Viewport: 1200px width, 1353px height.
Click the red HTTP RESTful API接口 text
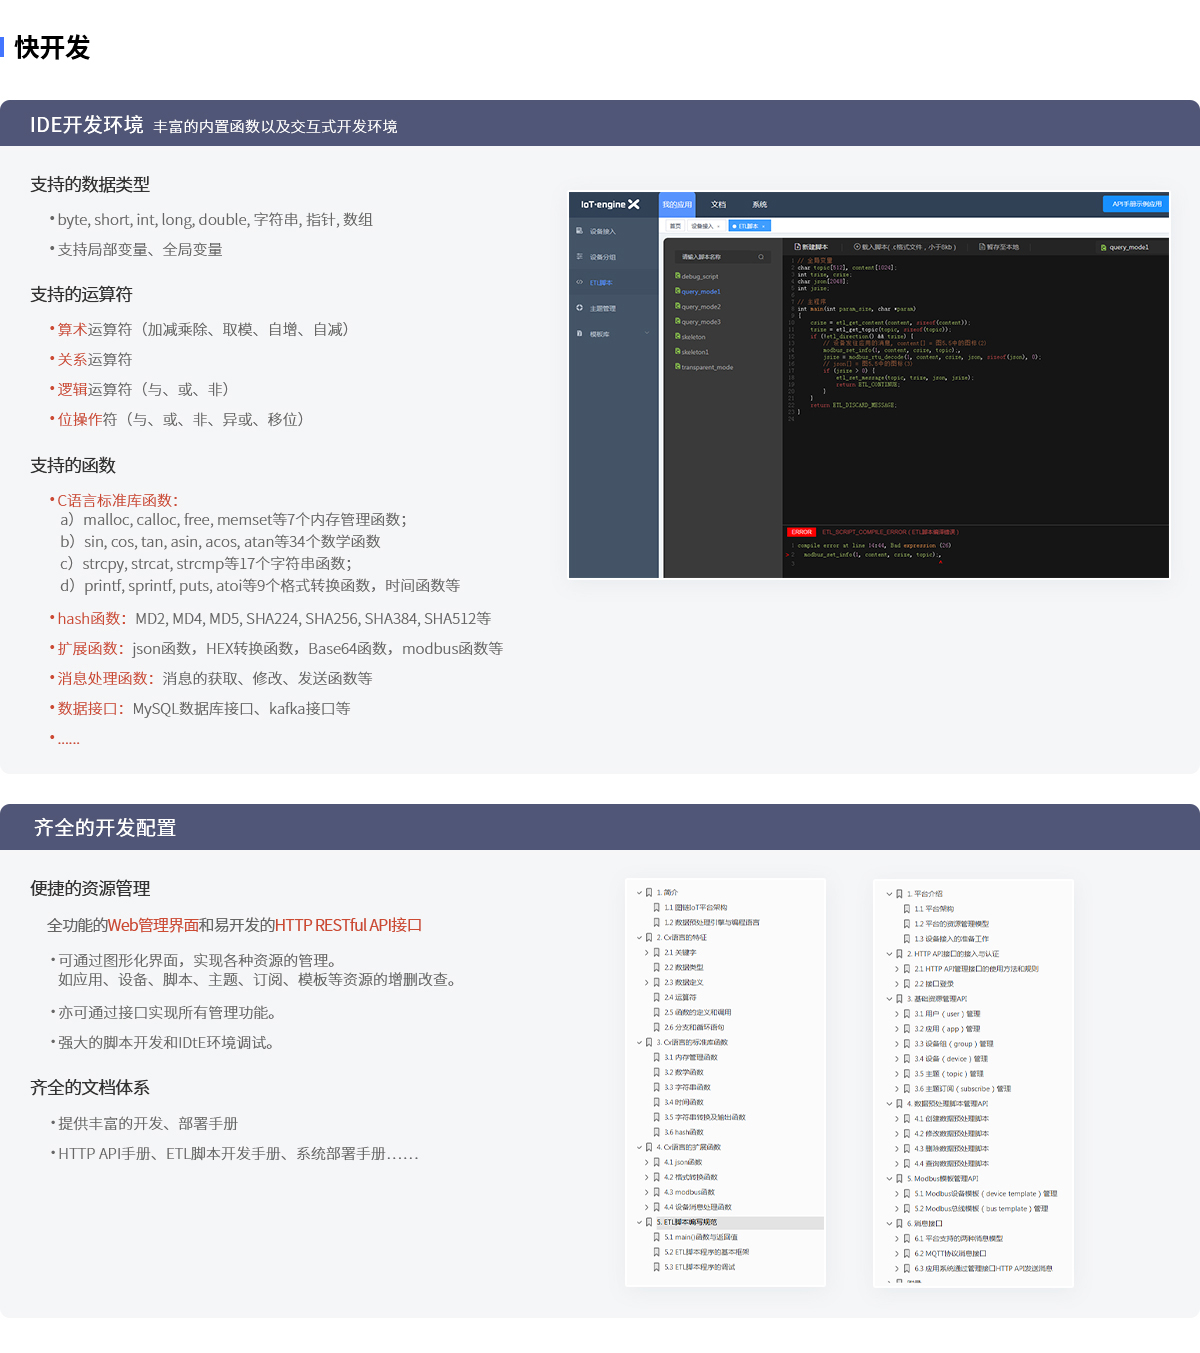(348, 925)
